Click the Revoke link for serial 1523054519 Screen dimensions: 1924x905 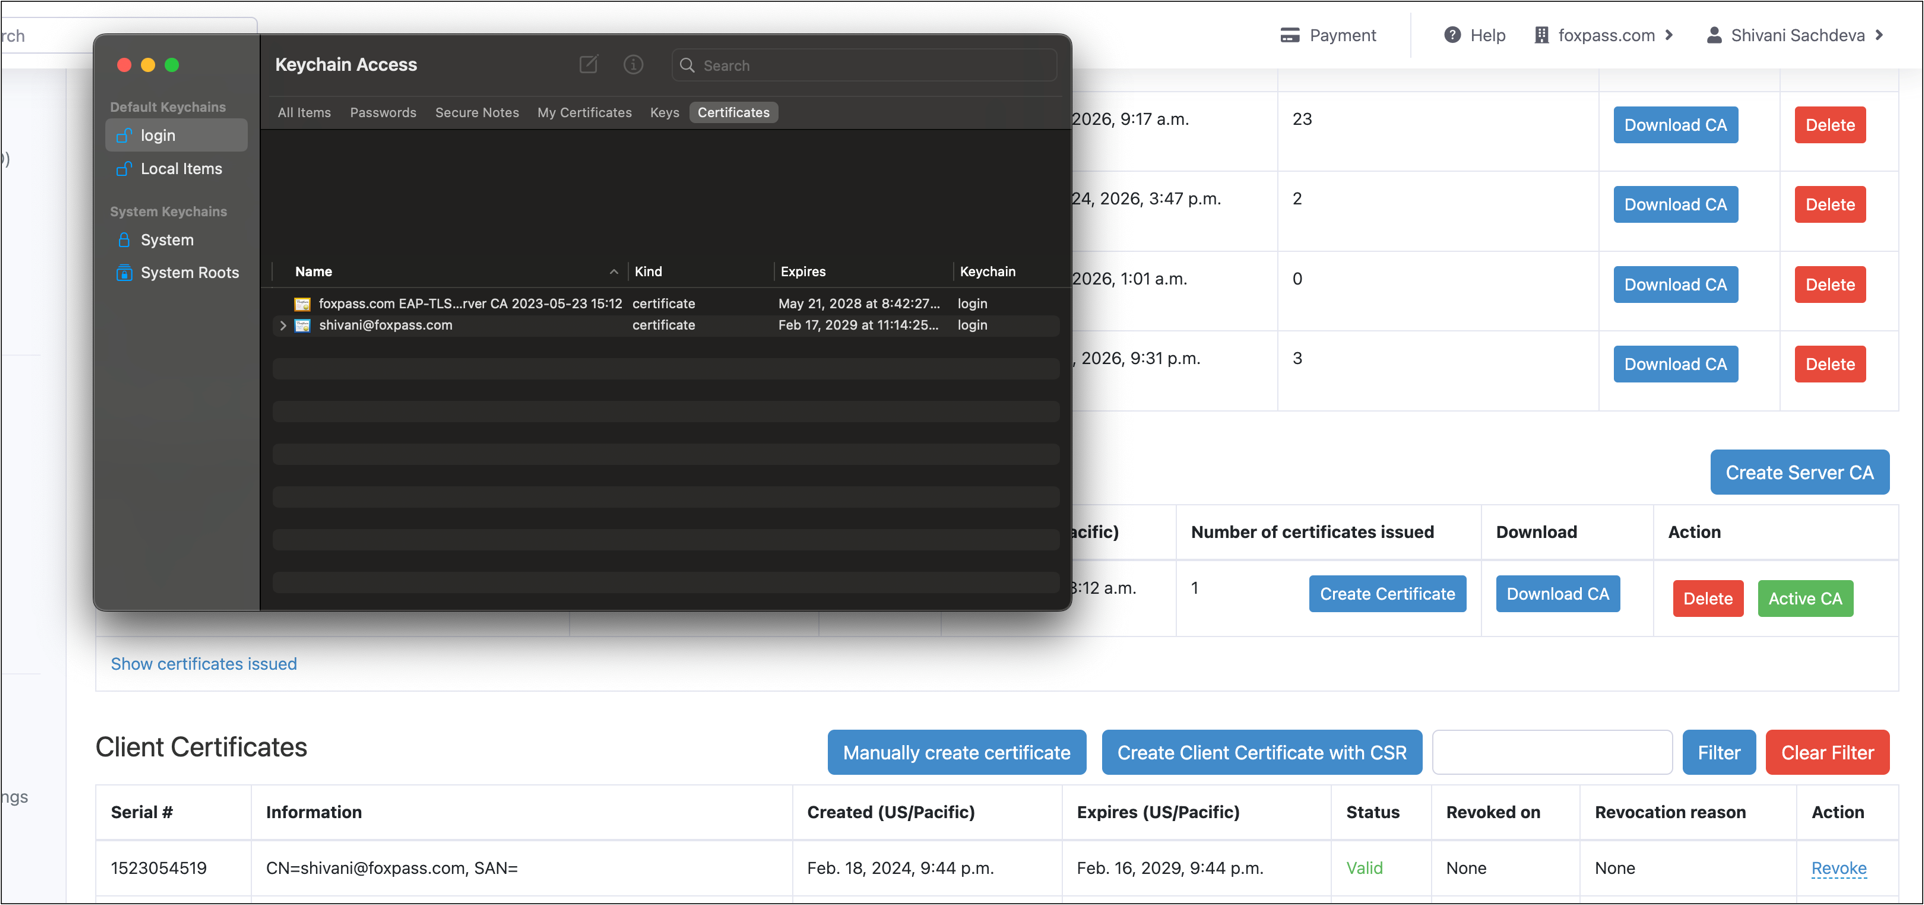pyautogui.click(x=1838, y=868)
